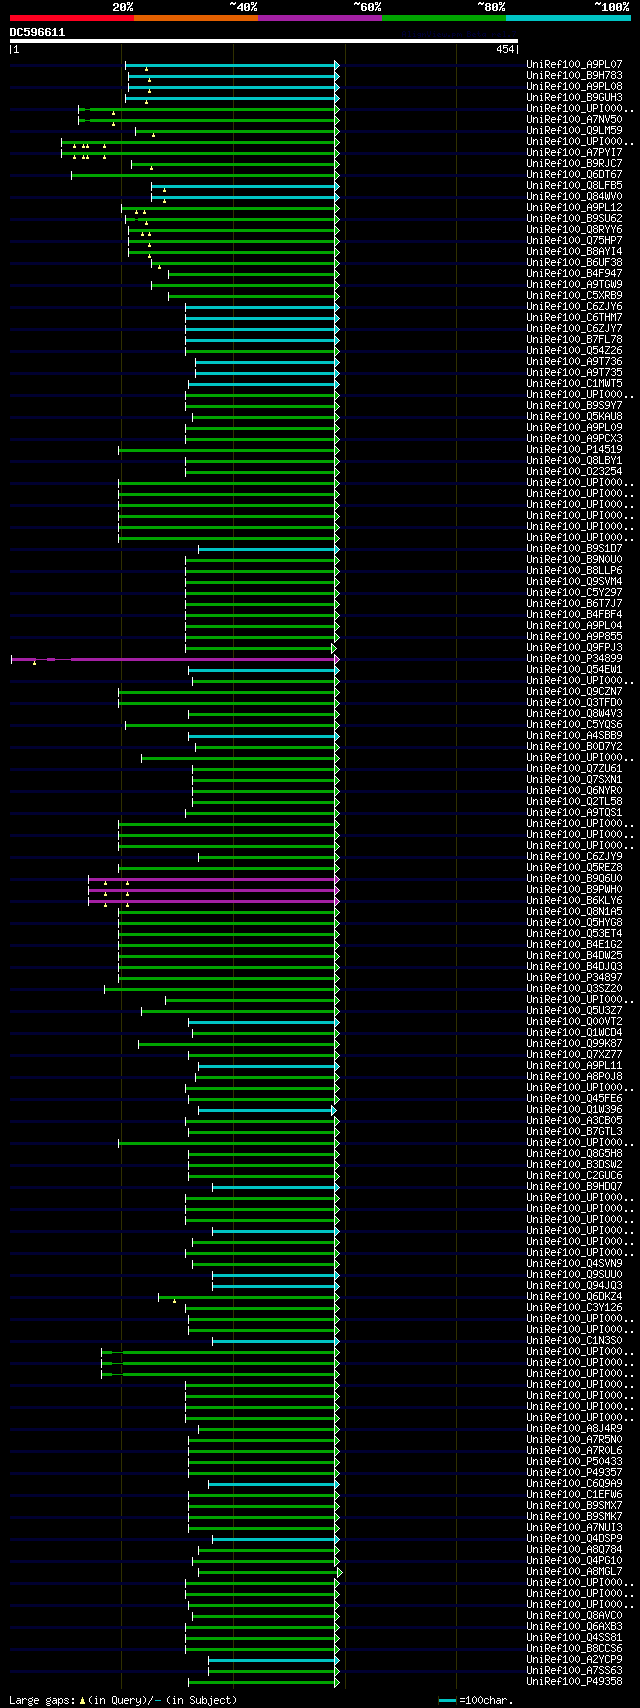Open hit UniRef100_B9SU62
640x1708 pixels.
[x=574, y=219]
